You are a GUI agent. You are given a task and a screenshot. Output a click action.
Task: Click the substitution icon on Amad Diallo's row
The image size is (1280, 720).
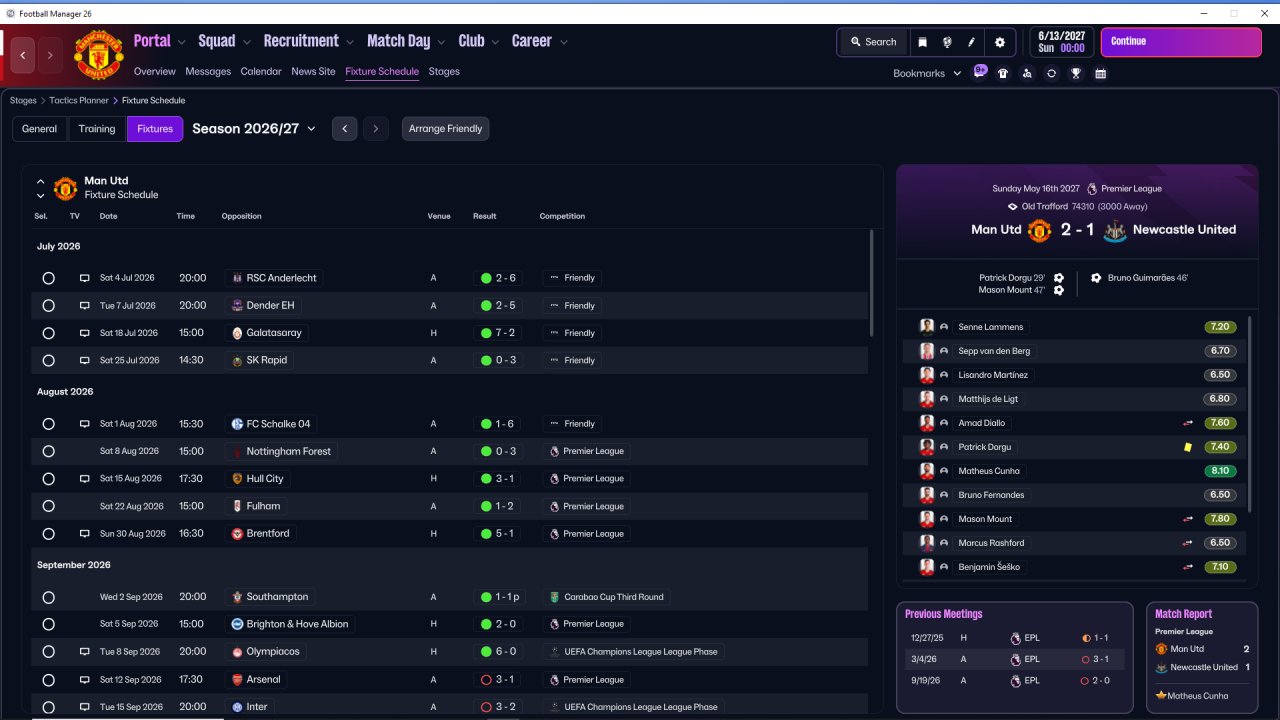1188,423
